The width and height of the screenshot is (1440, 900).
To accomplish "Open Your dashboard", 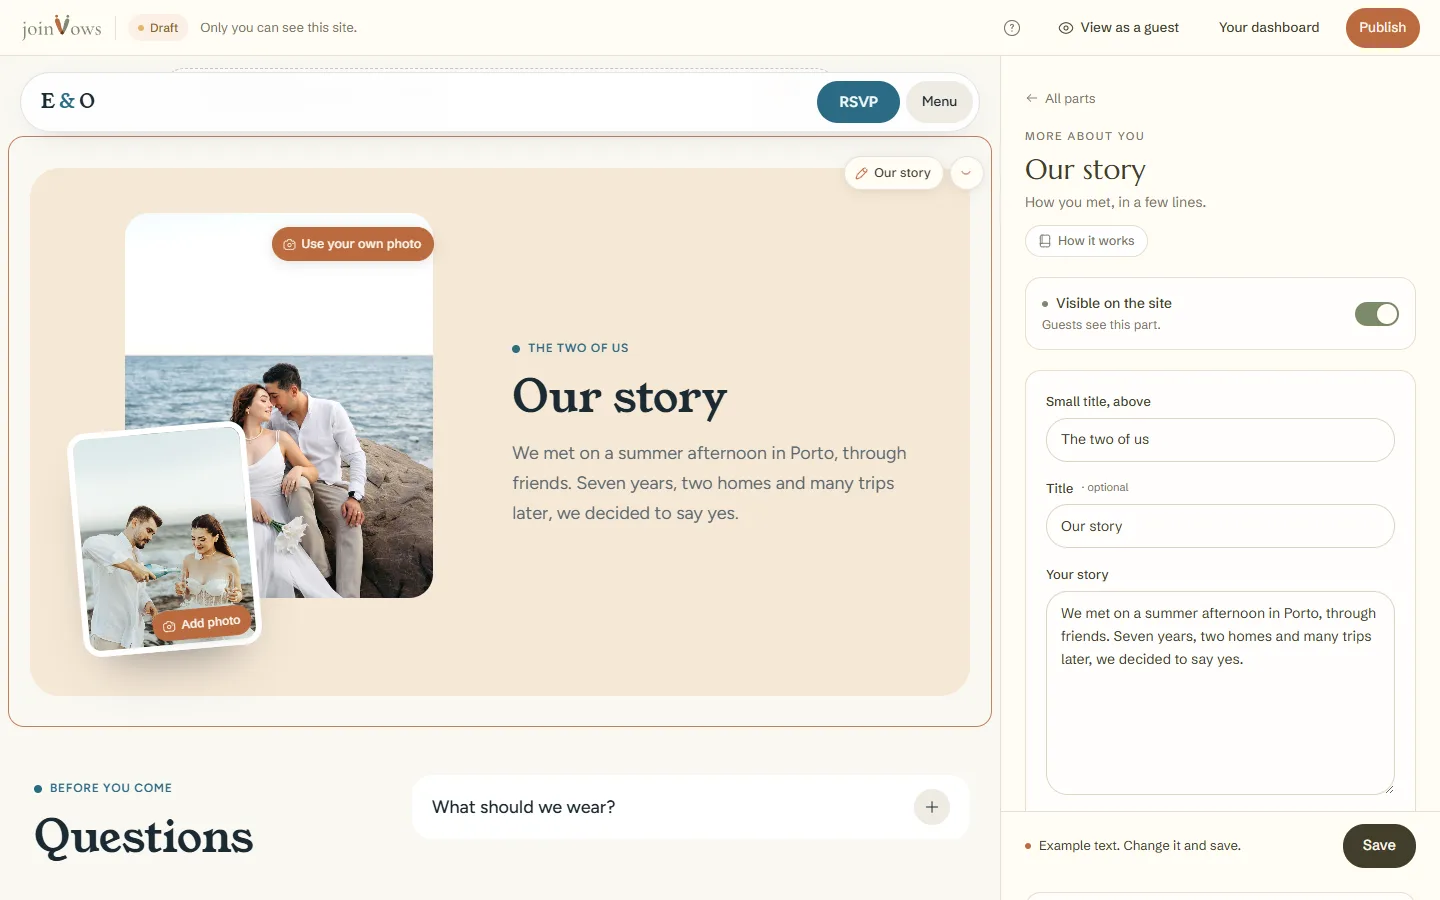I will (1269, 28).
